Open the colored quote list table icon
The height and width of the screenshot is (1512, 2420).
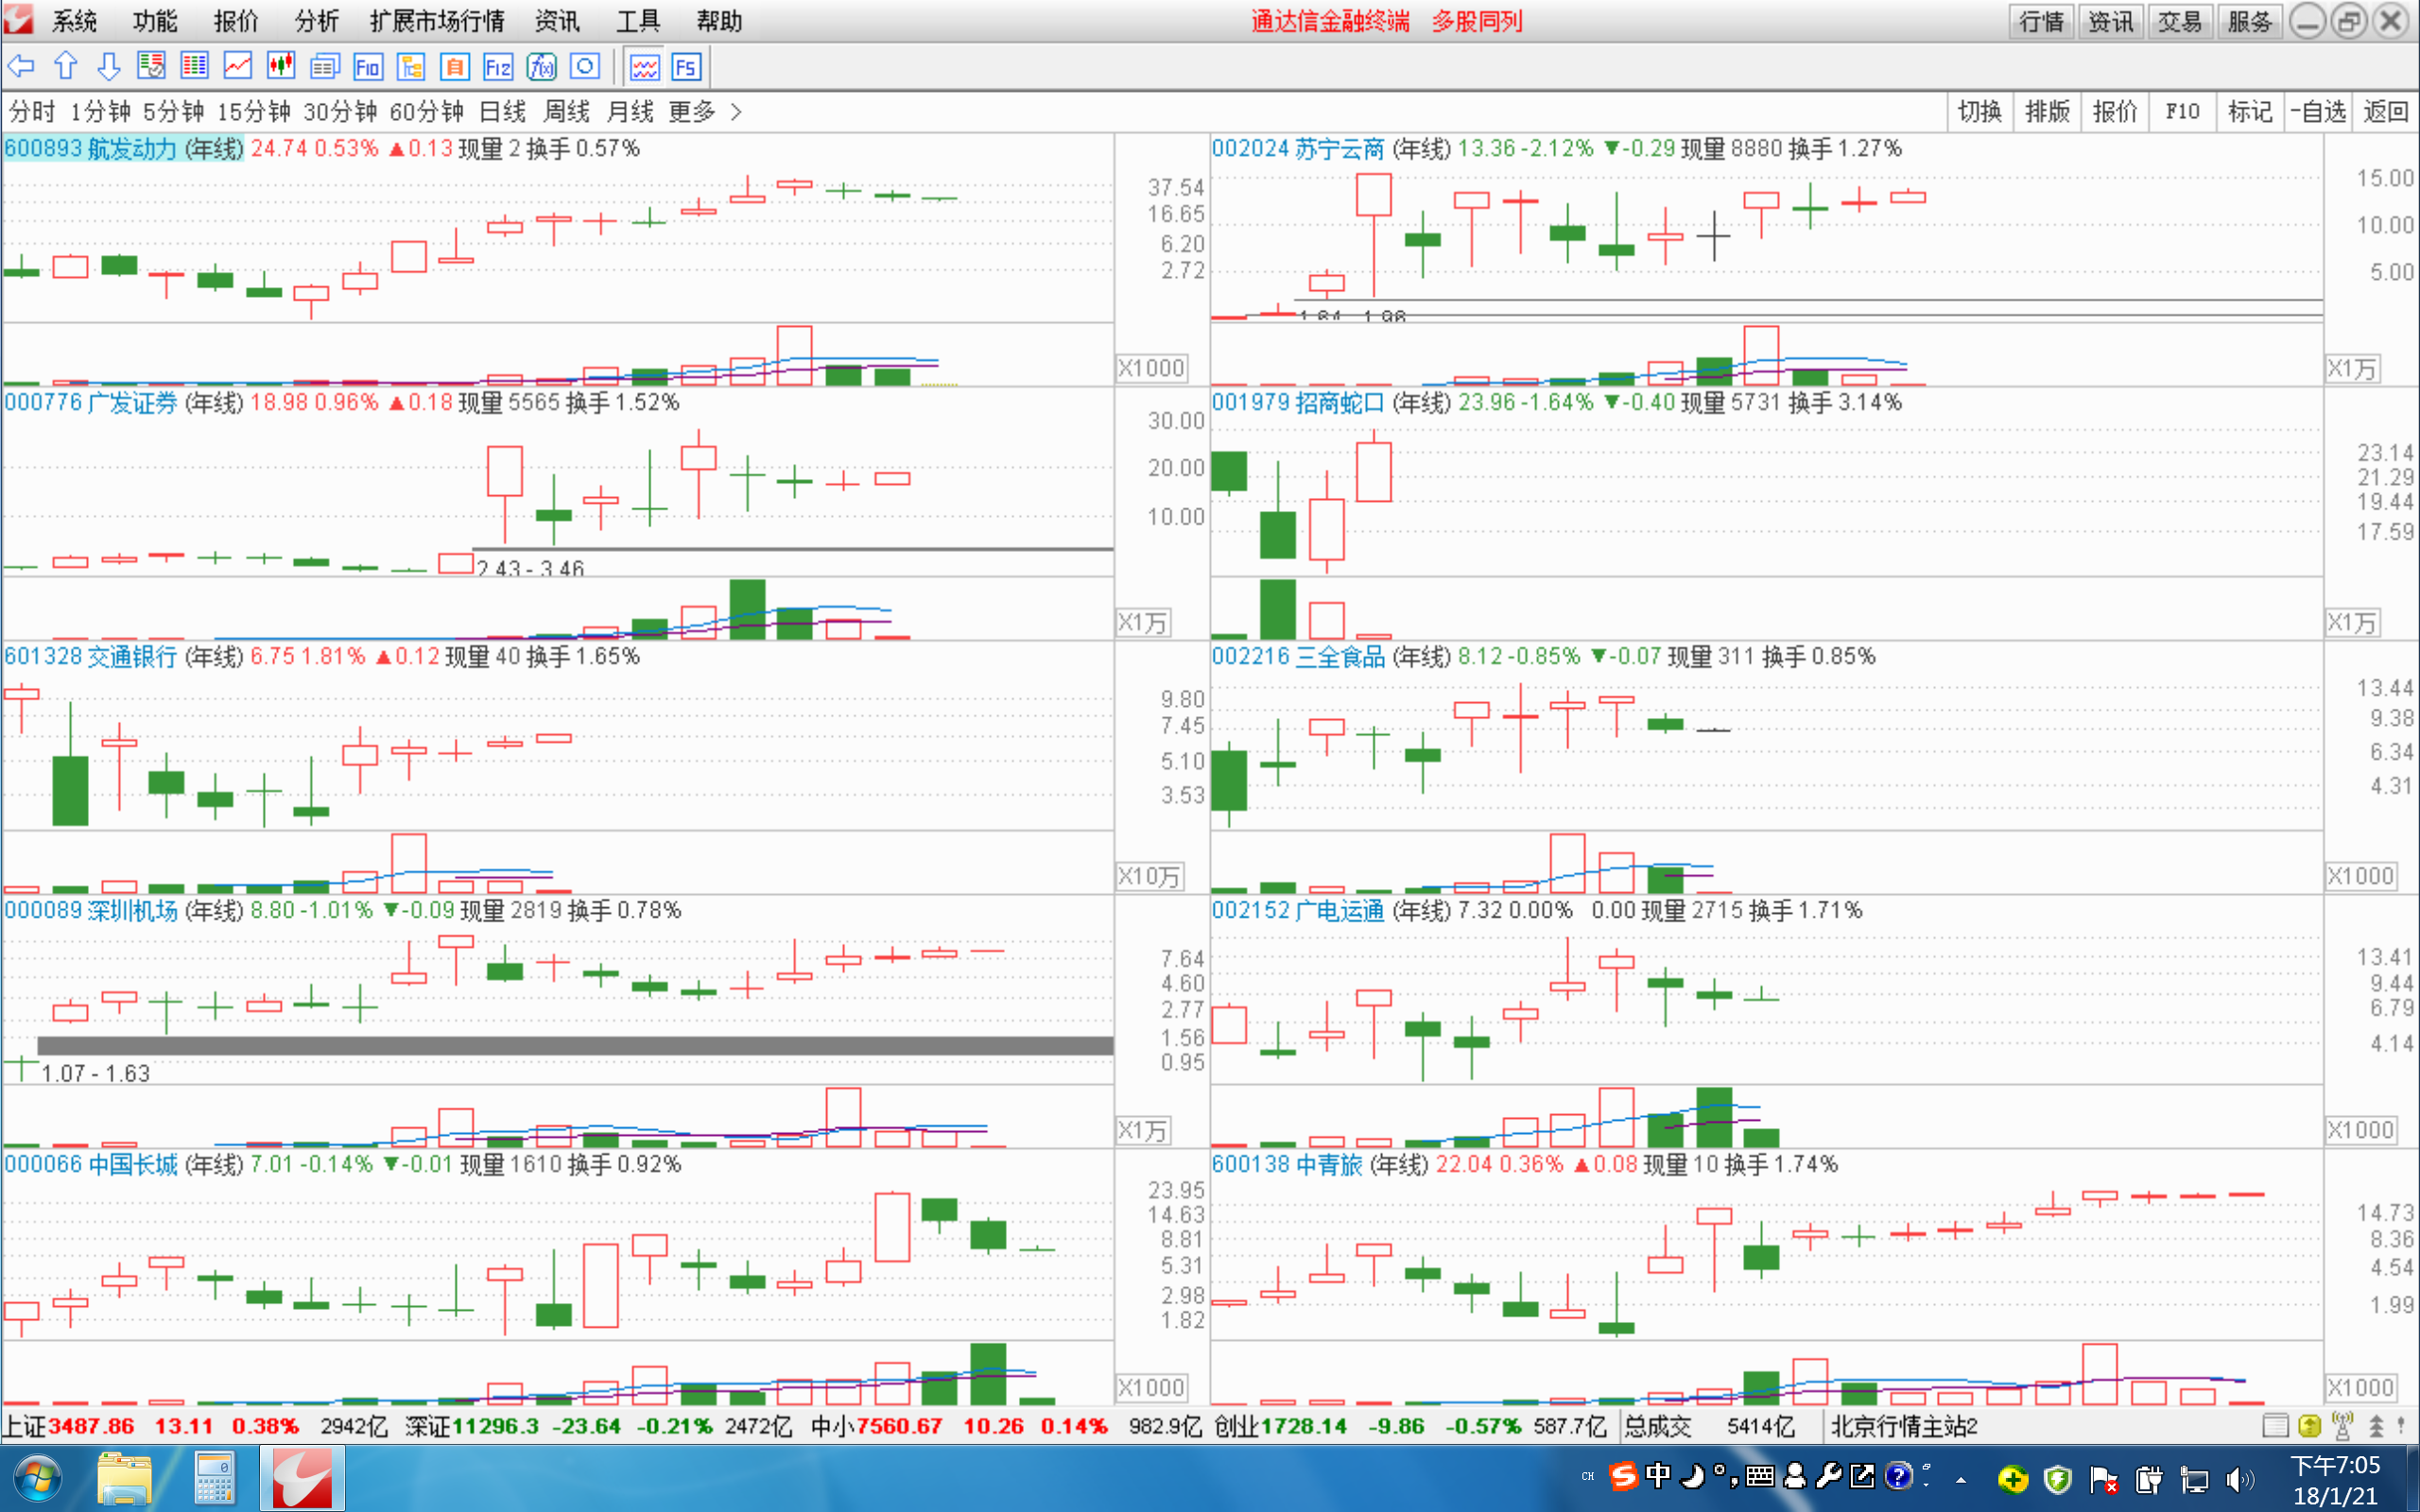coord(194,67)
